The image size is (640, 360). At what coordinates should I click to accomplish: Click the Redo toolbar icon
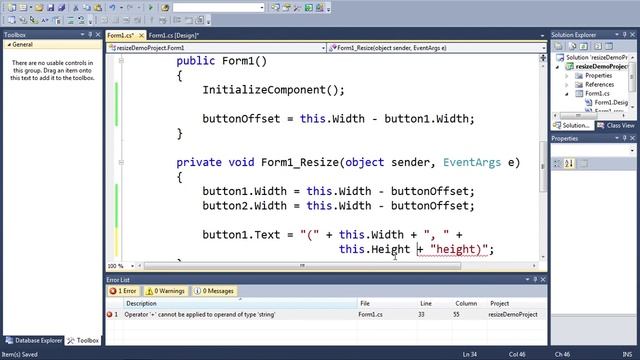[130, 7]
